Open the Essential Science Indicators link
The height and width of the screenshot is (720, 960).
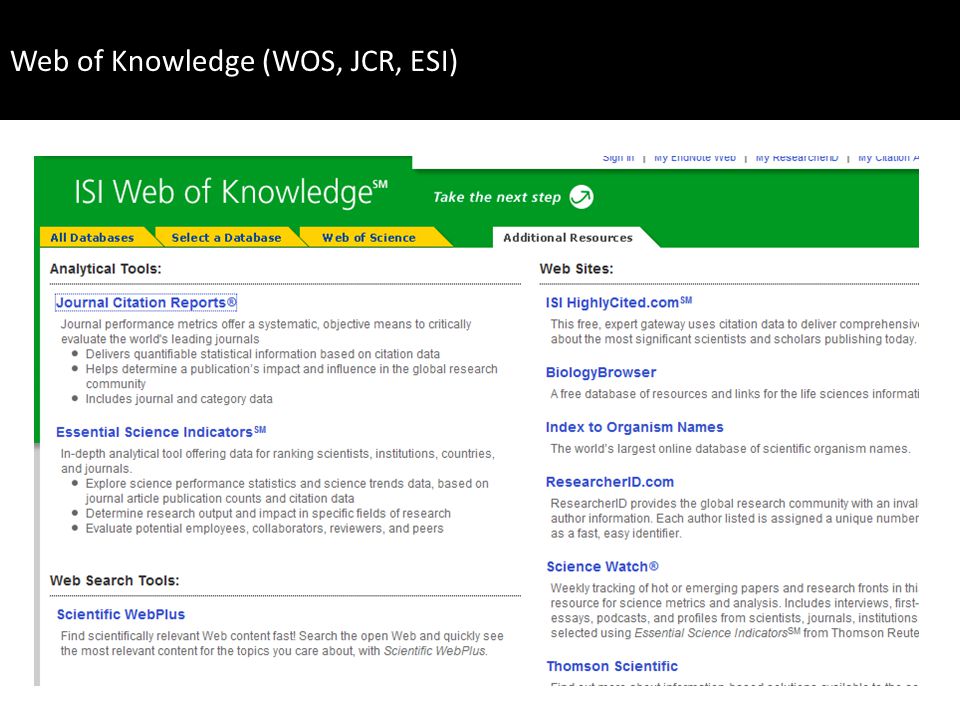[x=161, y=432]
